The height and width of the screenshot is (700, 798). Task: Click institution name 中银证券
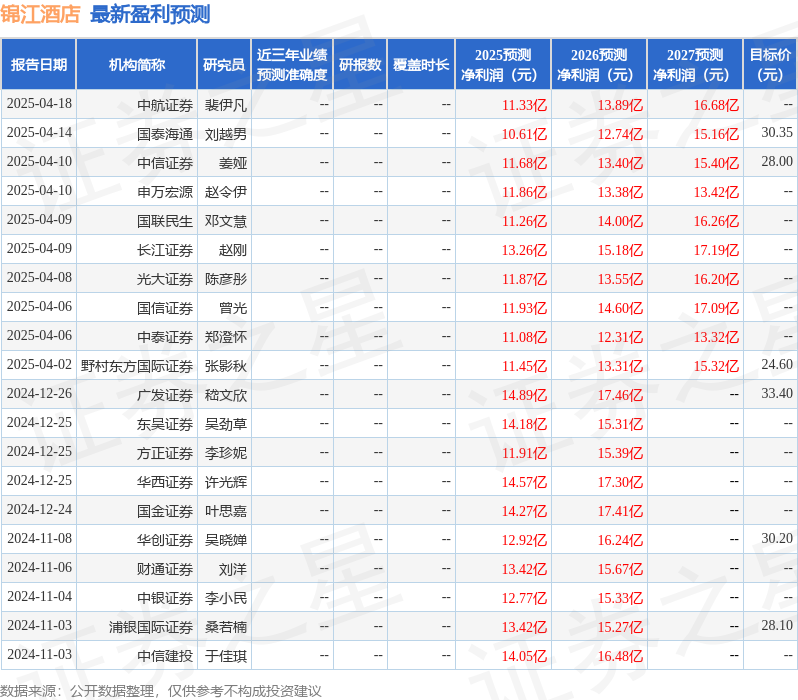(165, 598)
